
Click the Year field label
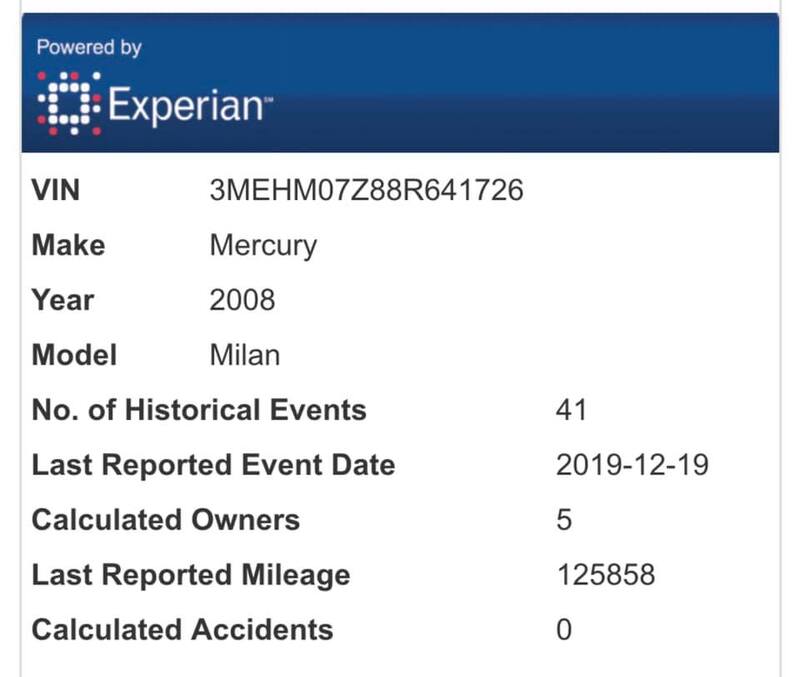[63, 300]
